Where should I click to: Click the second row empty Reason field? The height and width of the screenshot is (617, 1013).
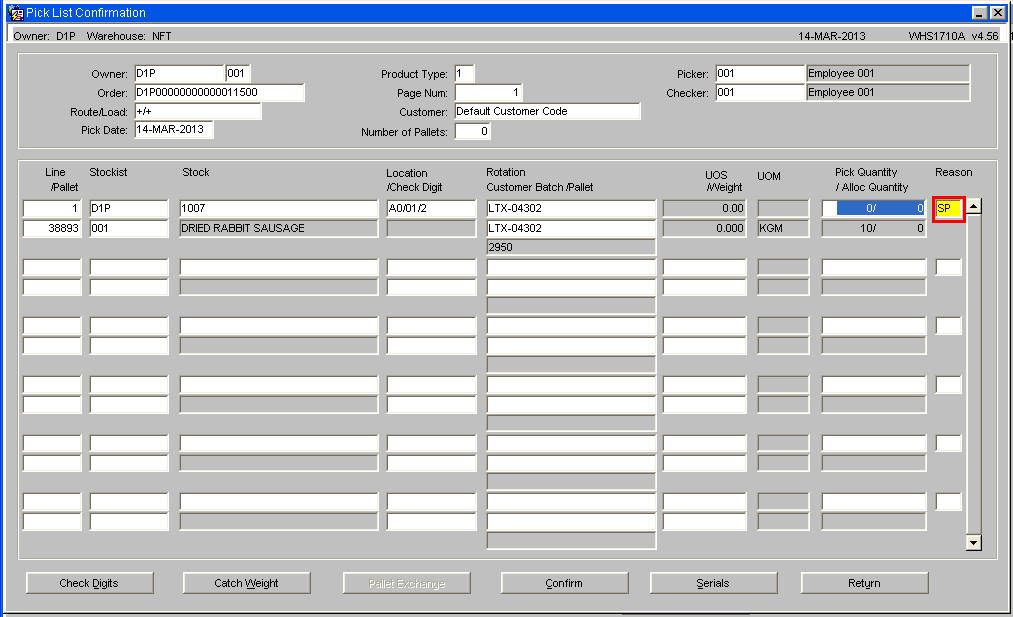(948, 267)
